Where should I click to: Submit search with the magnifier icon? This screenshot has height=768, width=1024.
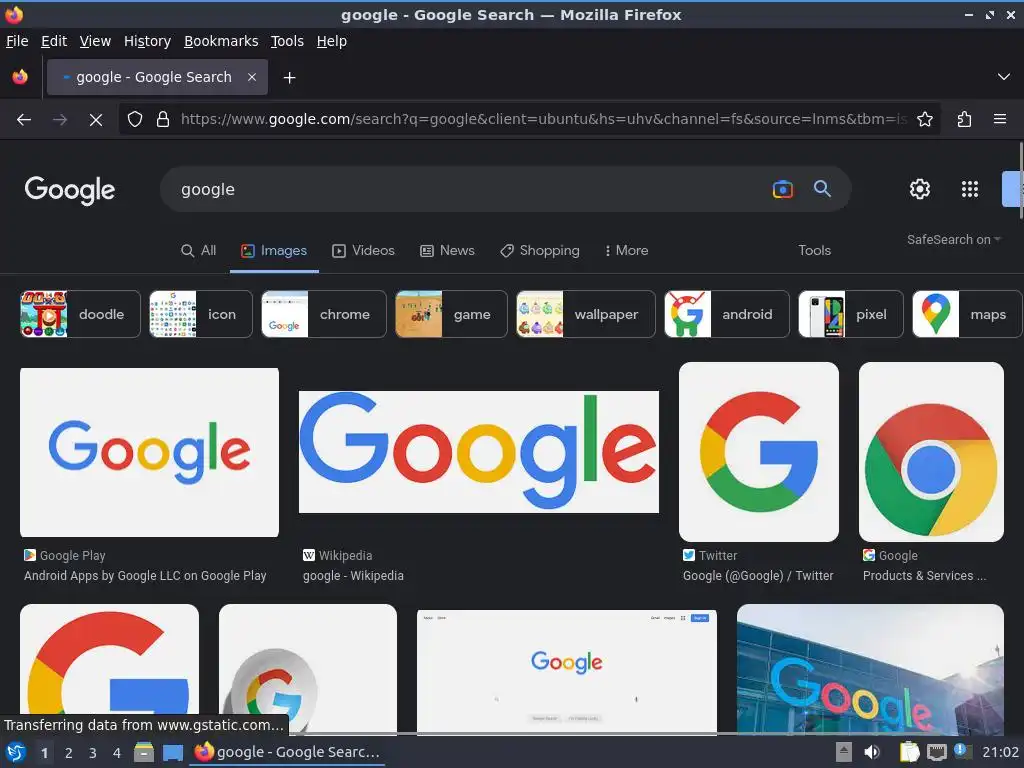click(822, 189)
